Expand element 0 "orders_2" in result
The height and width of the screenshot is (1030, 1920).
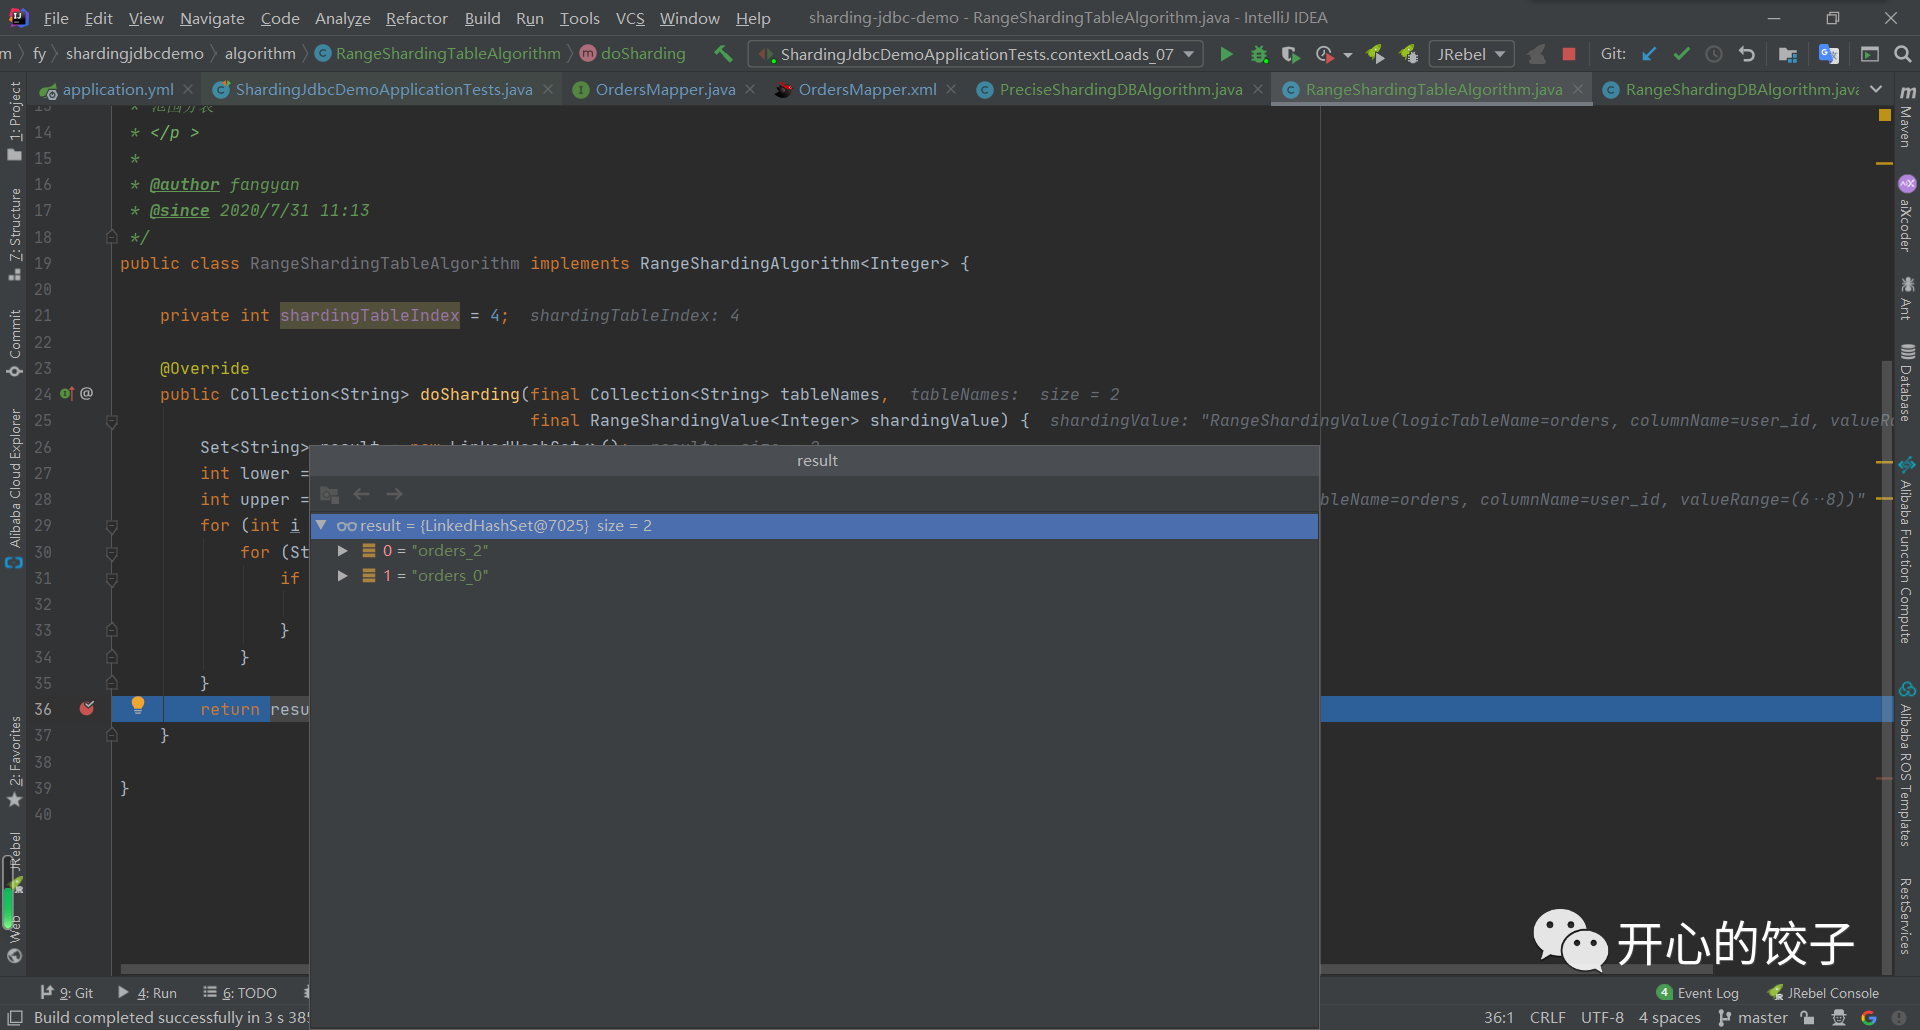343,551
